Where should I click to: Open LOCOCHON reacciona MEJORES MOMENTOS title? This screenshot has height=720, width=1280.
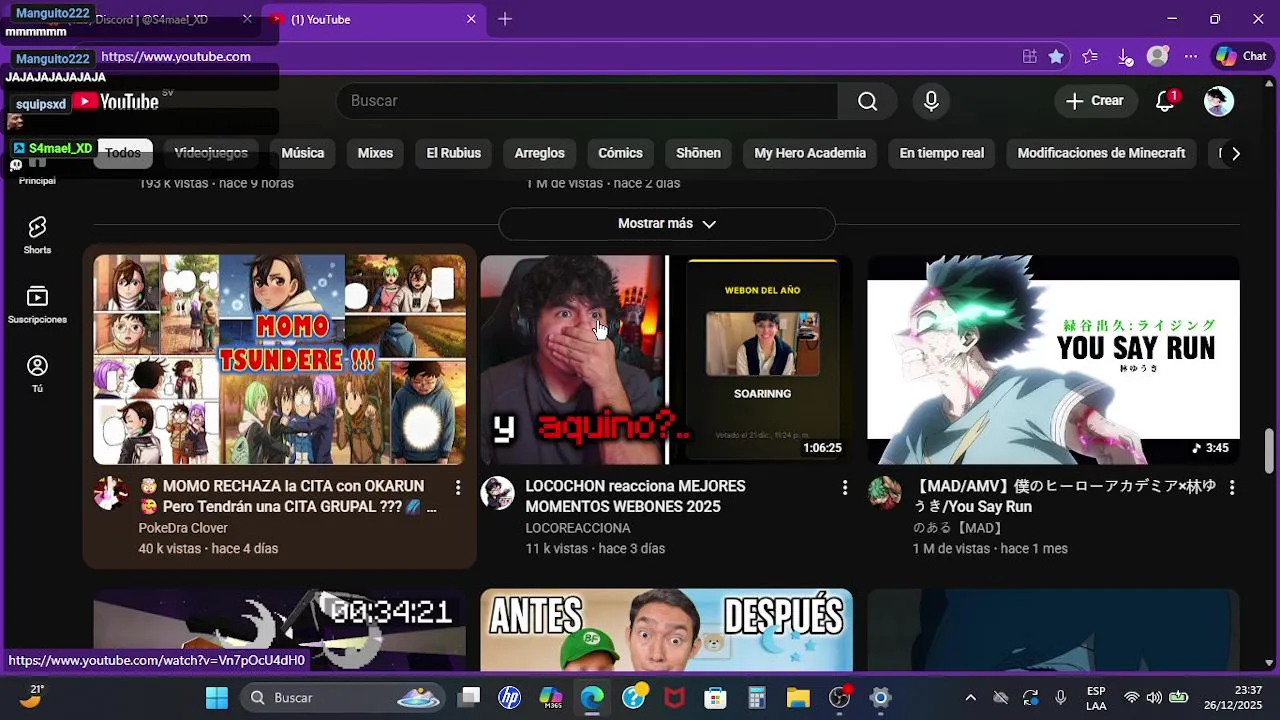pyautogui.click(x=636, y=496)
